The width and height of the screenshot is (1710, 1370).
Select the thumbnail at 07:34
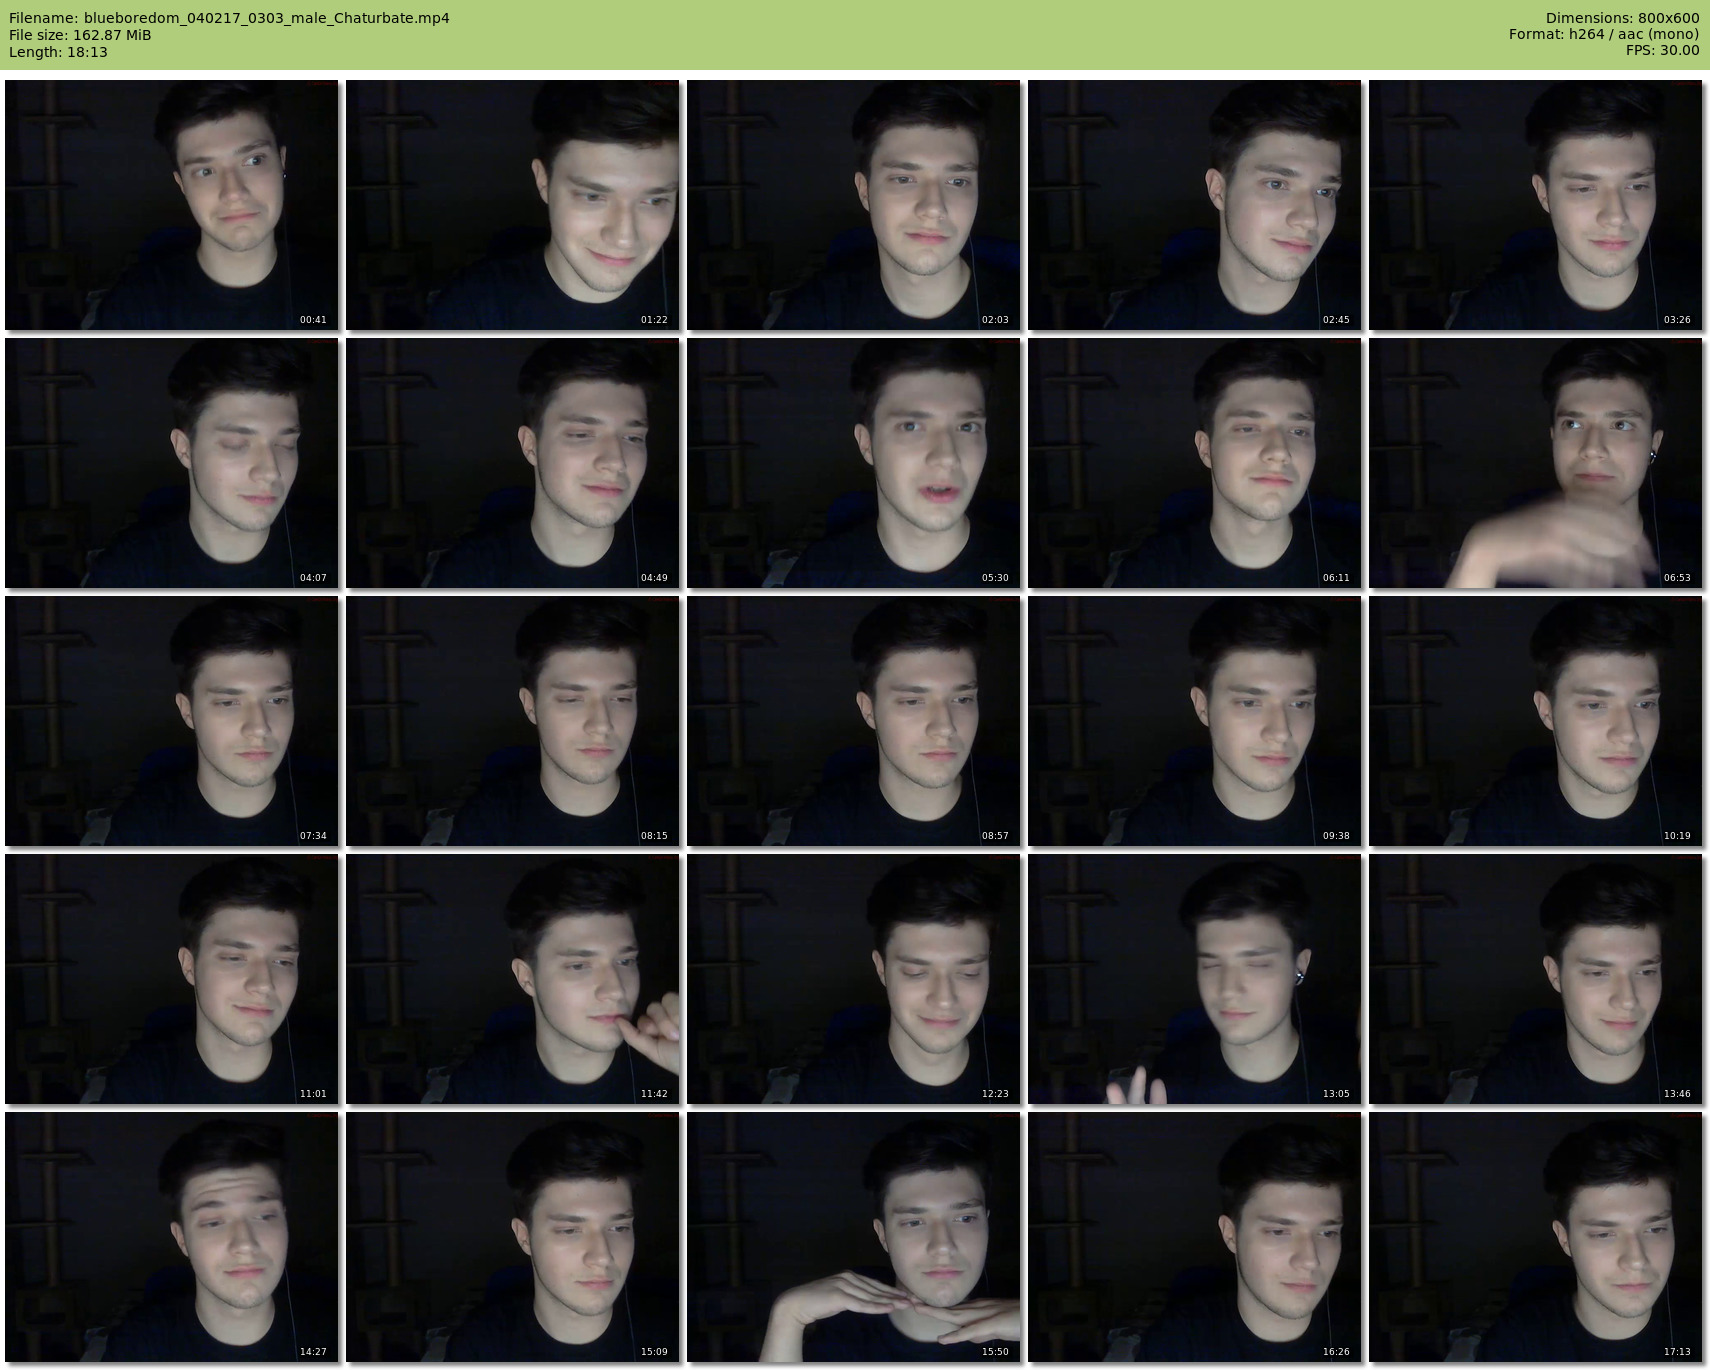coord(171,721)
